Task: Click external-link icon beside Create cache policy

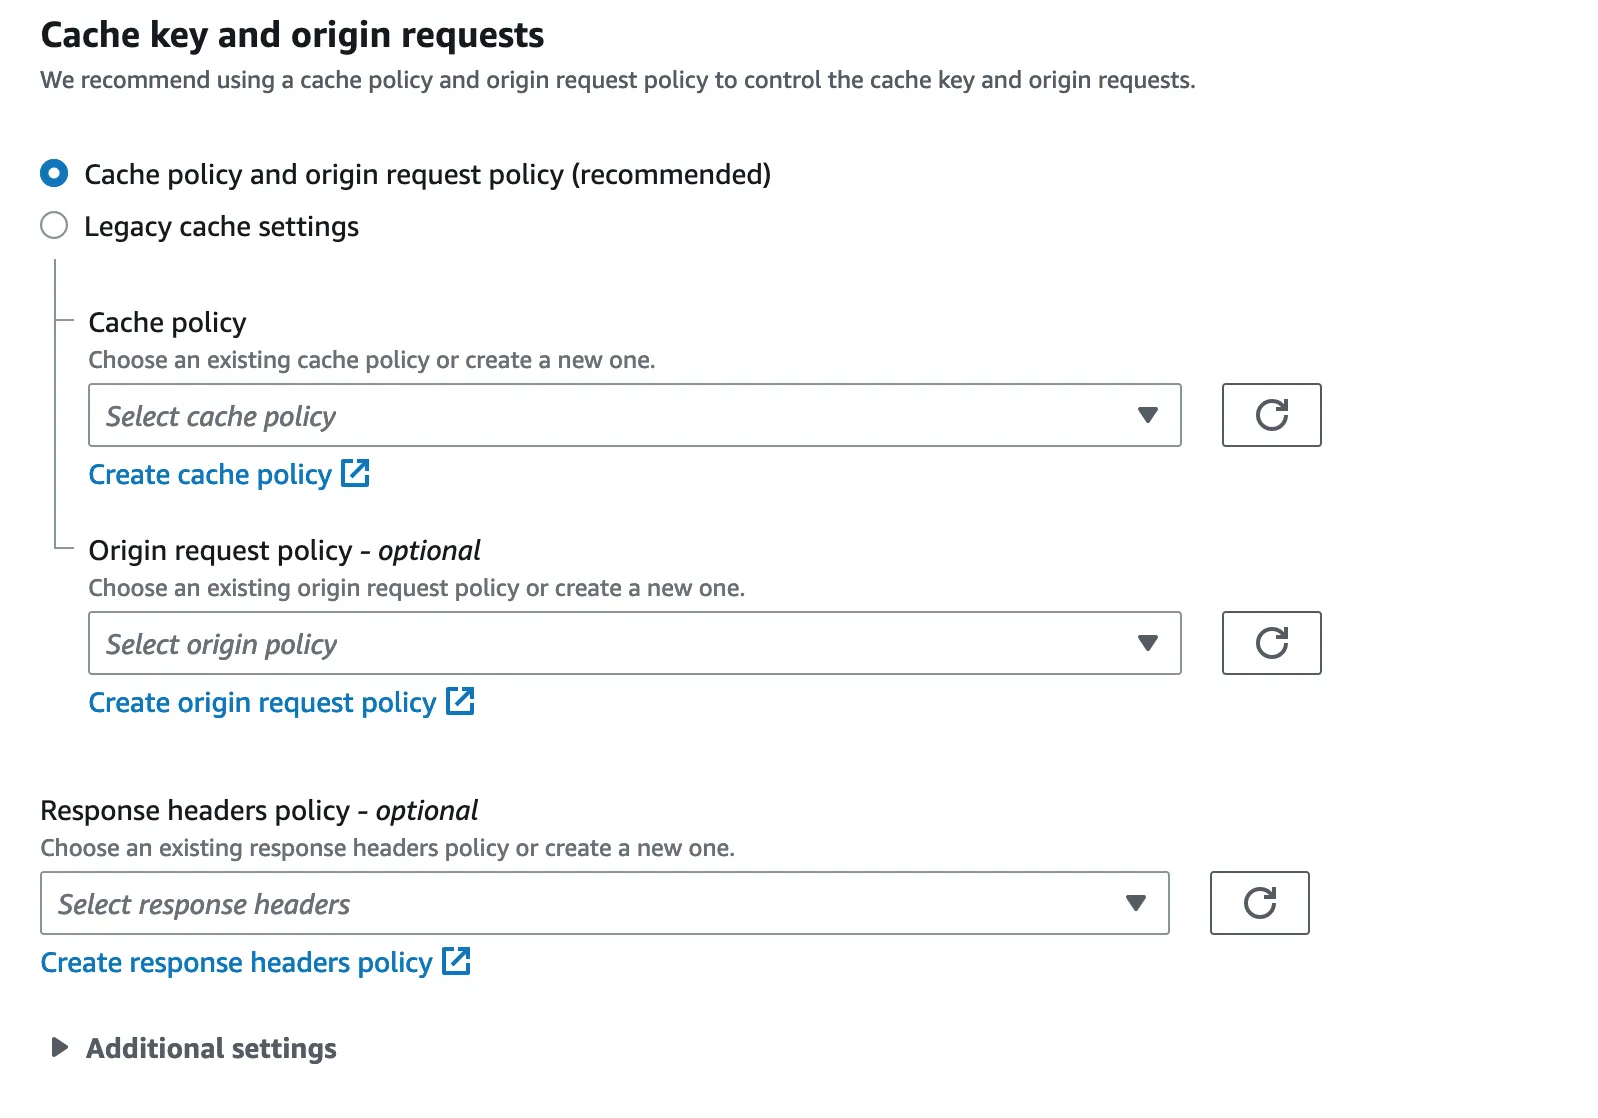Action: tap(355, 473)
